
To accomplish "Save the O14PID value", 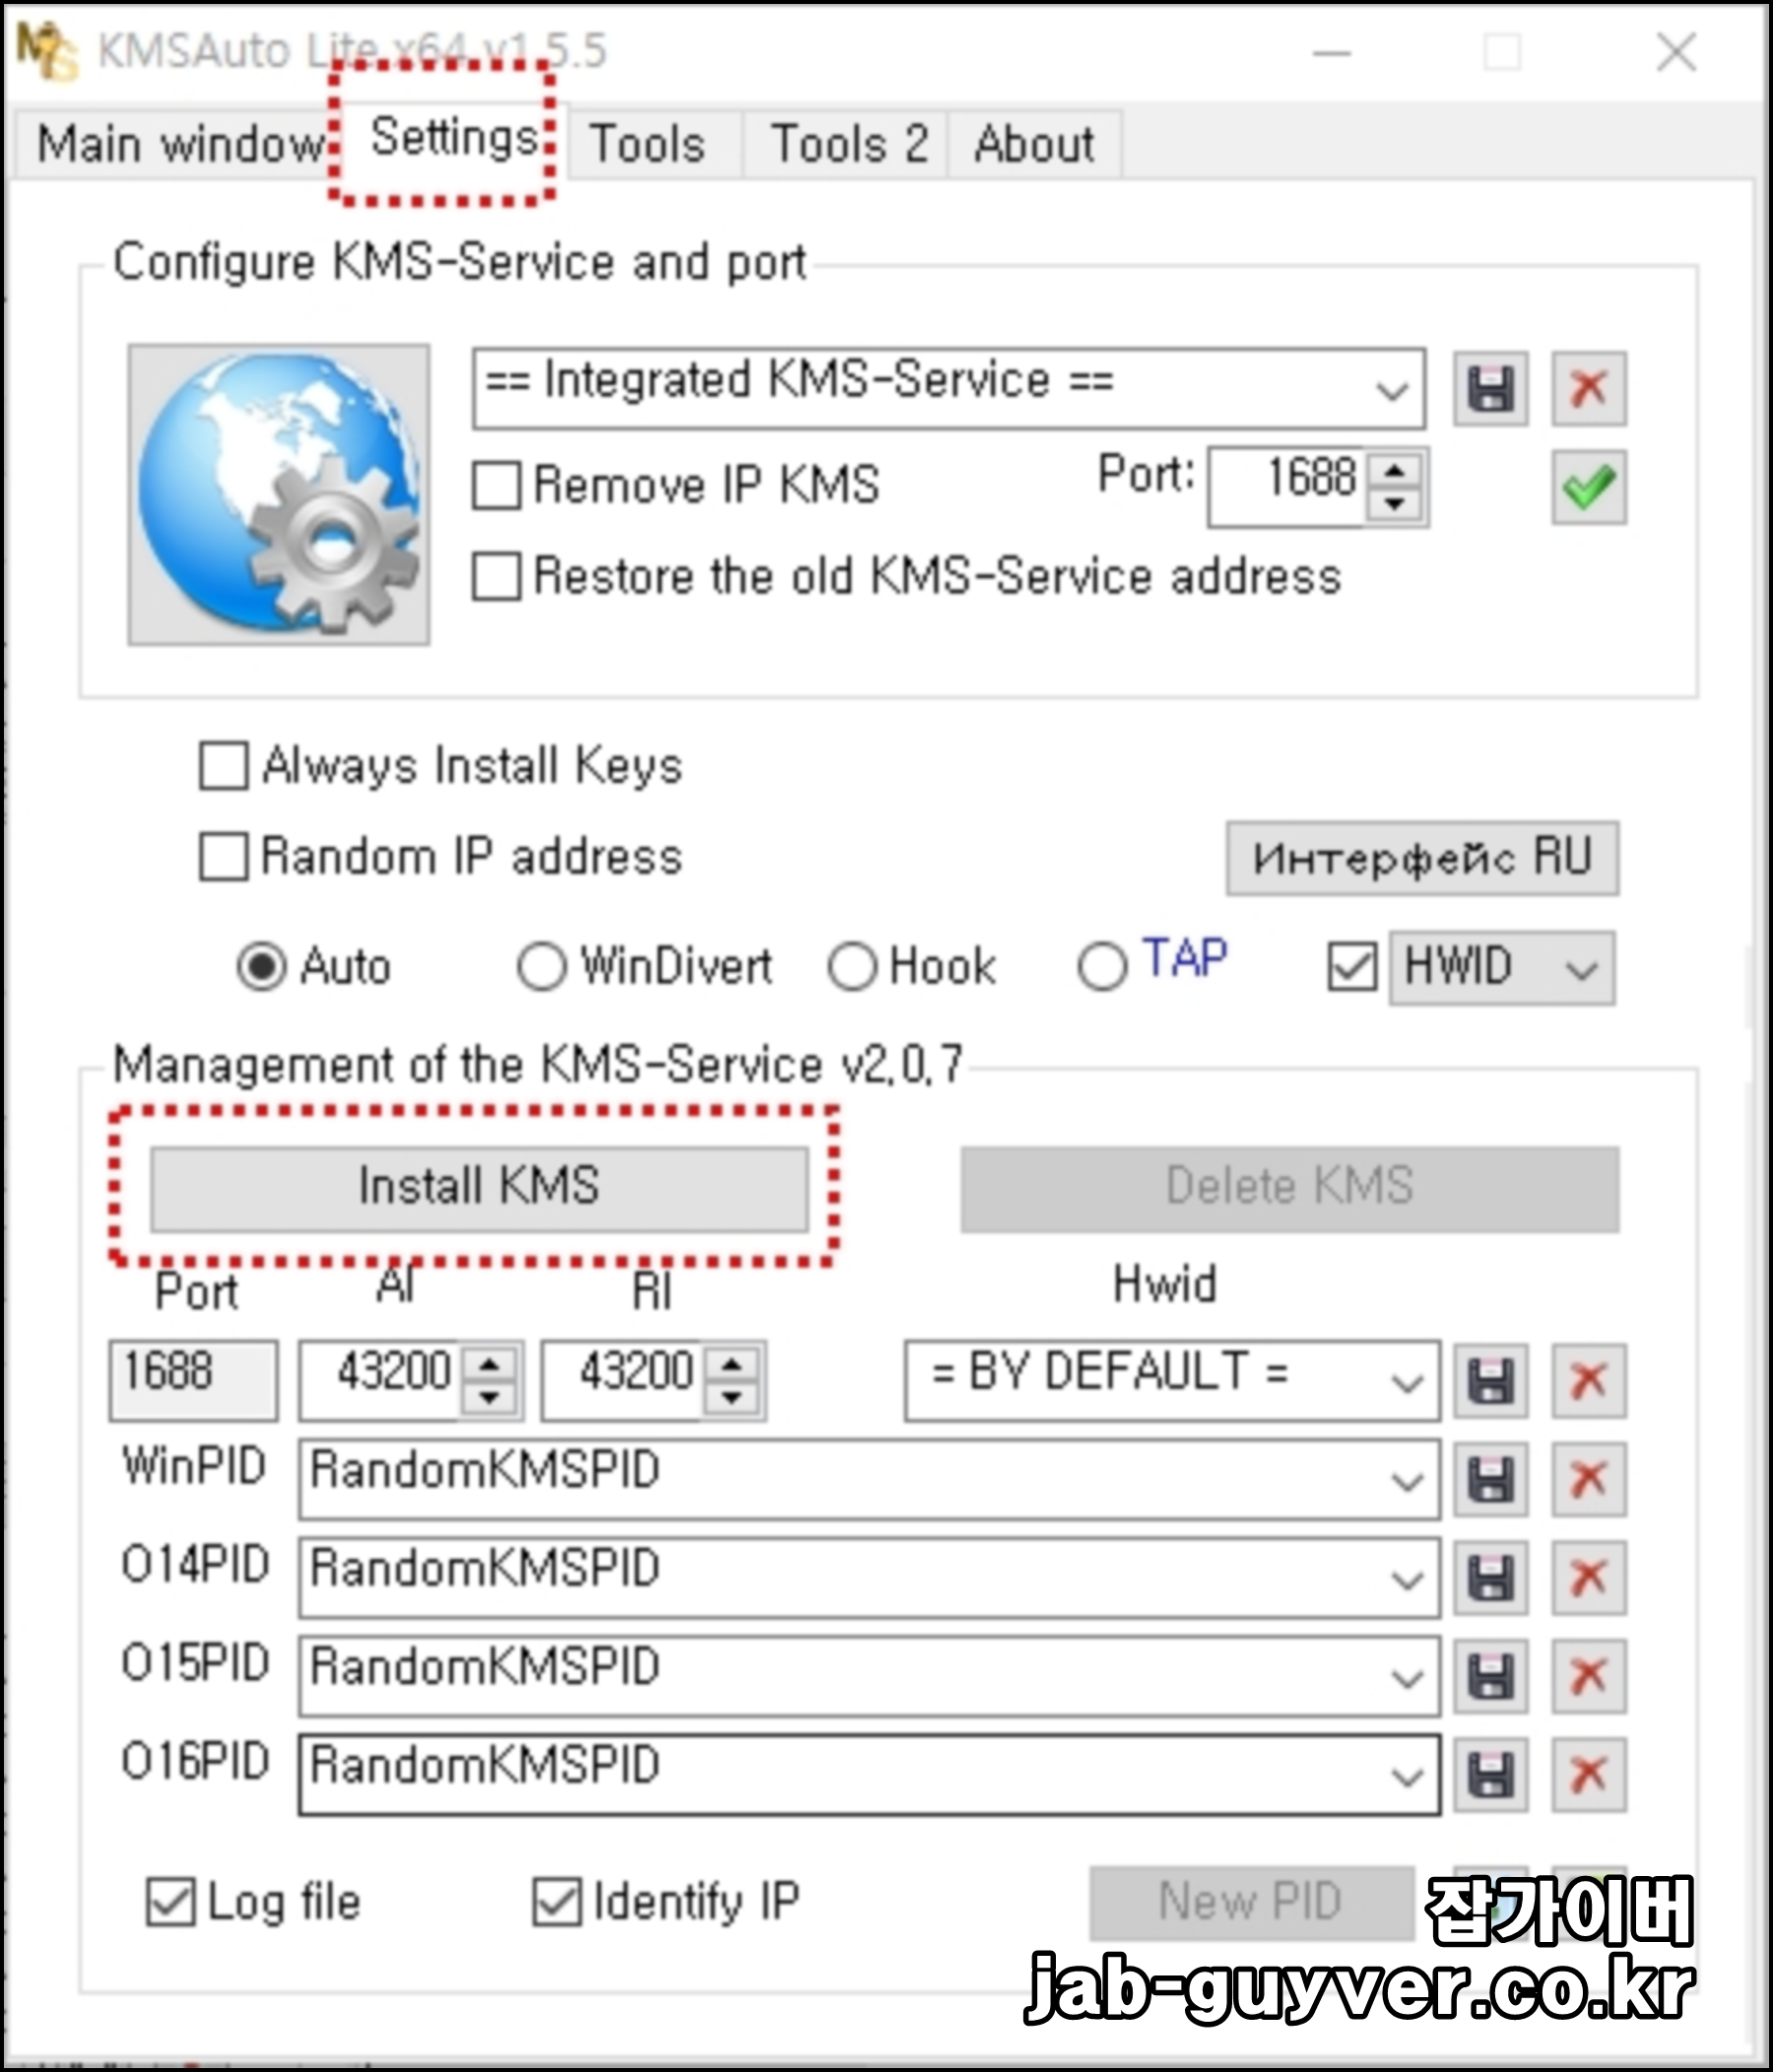I will (1490, 1578).
